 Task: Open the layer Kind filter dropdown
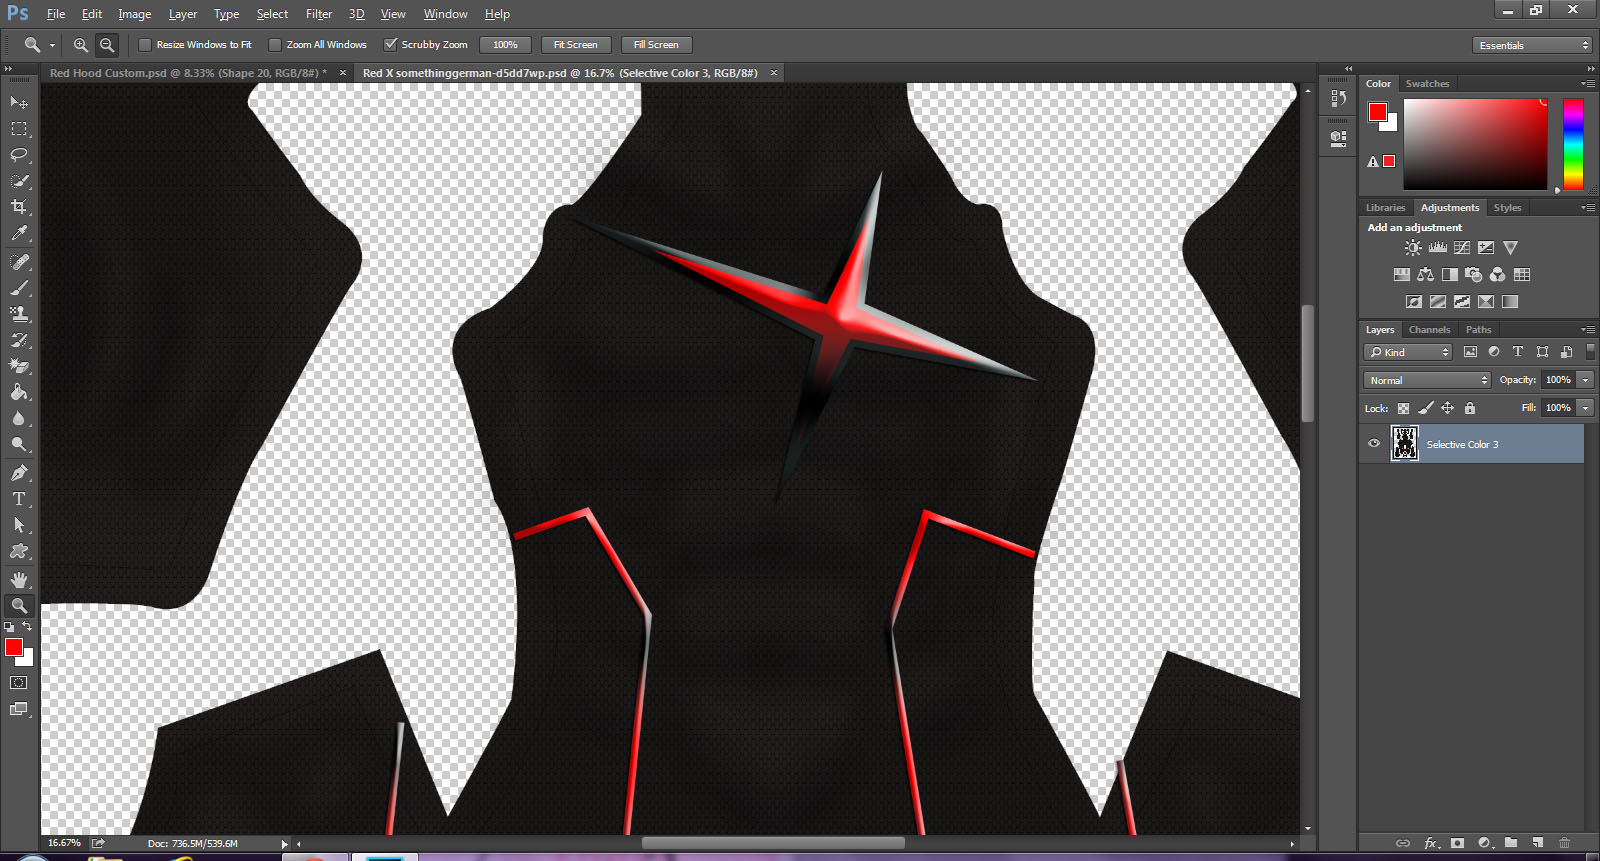point(1408,352)
